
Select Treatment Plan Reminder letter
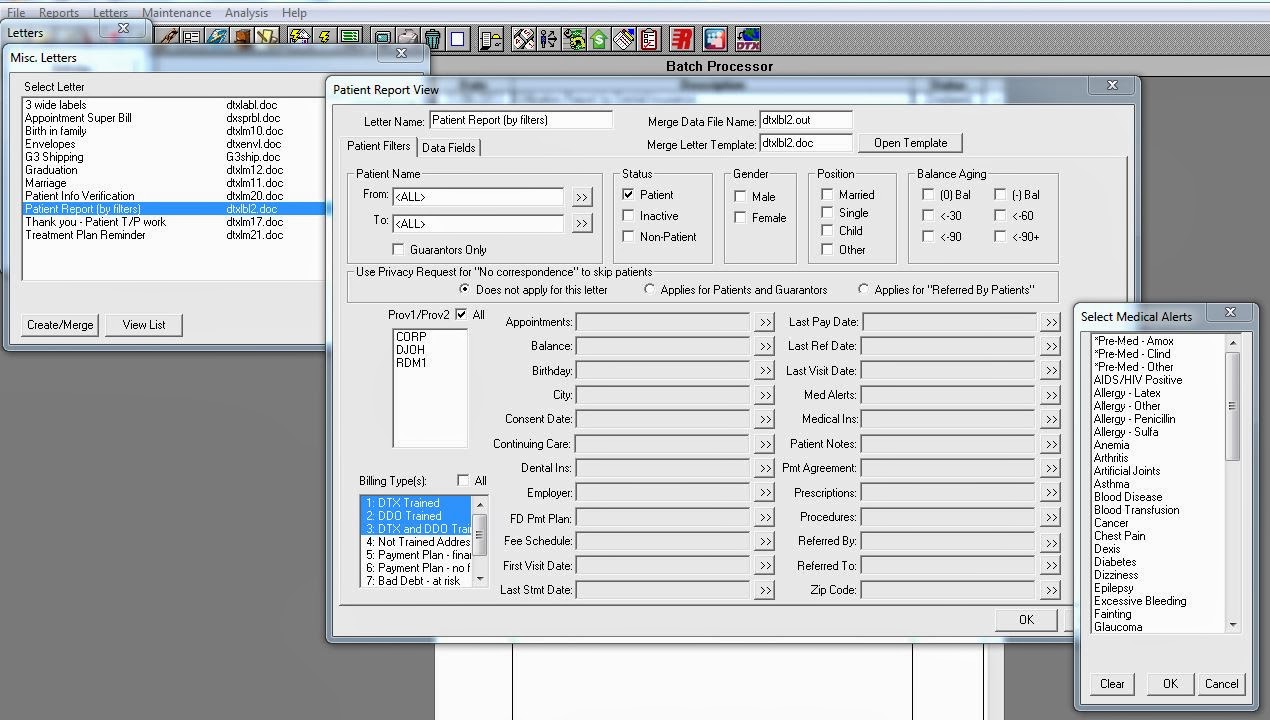85,235
